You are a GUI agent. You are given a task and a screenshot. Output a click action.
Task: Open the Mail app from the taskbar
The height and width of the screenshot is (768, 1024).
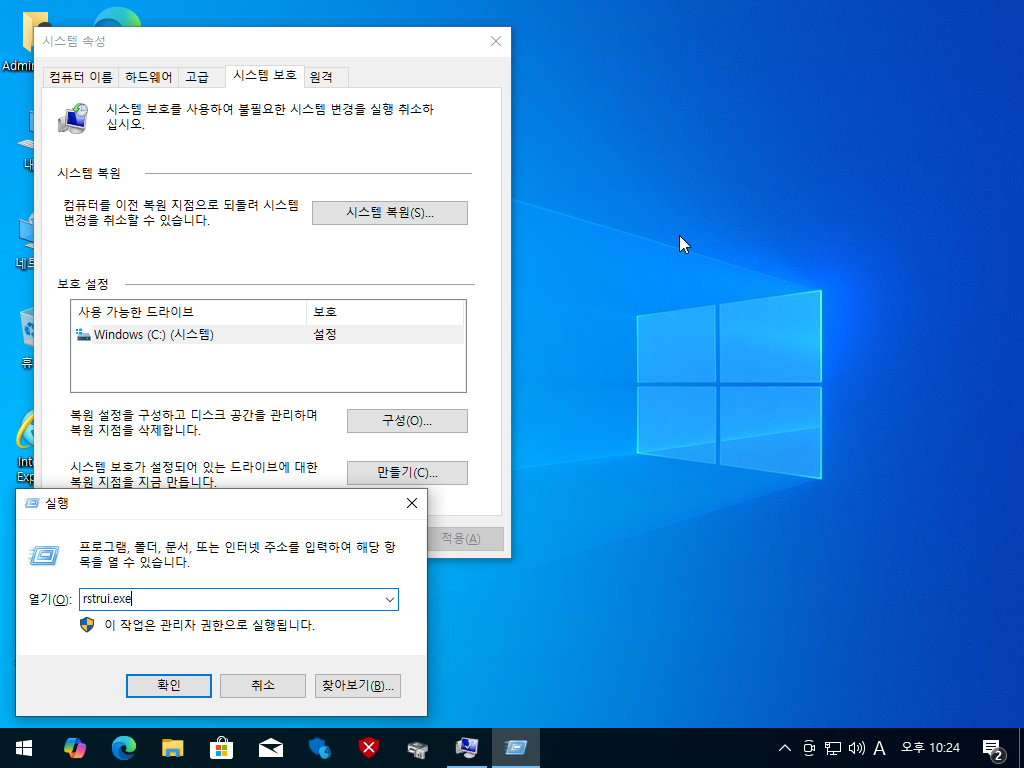[x=270, y=748]
